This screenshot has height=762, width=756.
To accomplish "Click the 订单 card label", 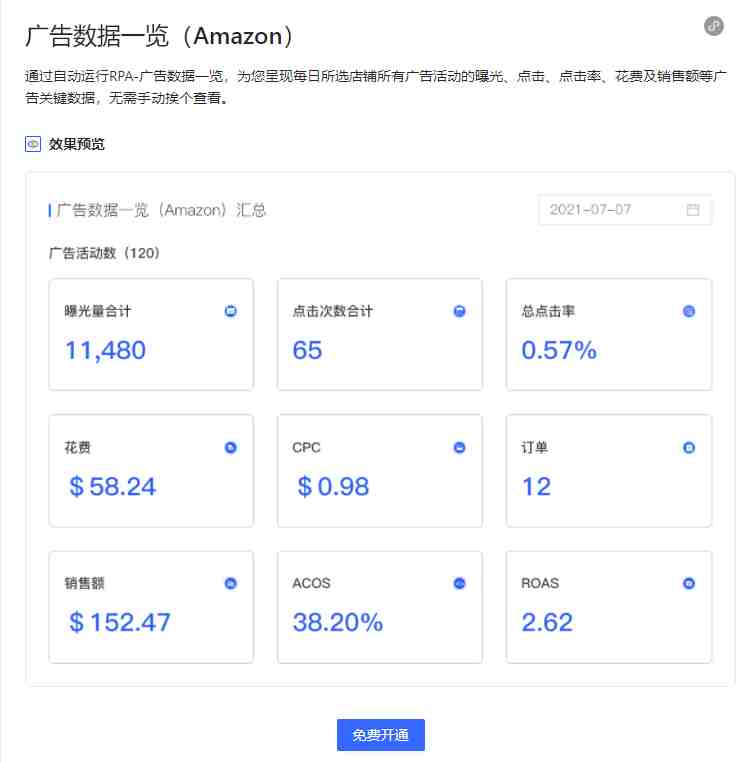I will pos(534,448).
